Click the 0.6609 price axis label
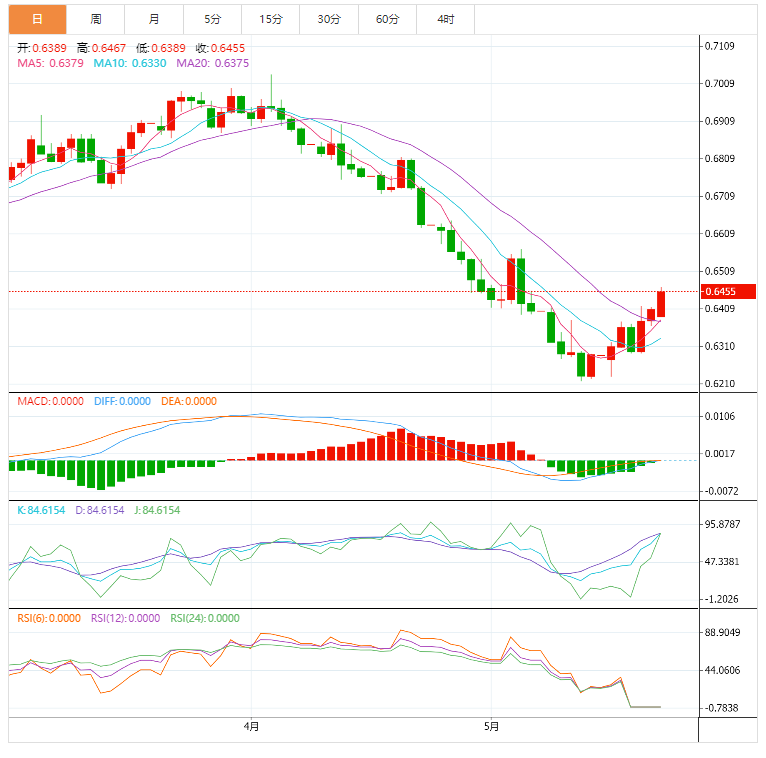The height and width of the screenshot is (758, 766). (719, 233)
